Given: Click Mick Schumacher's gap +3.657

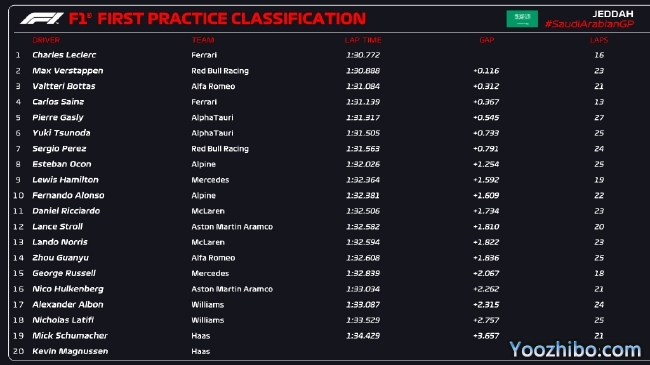Looking at the screenshot, I should [x=486, y=336].
